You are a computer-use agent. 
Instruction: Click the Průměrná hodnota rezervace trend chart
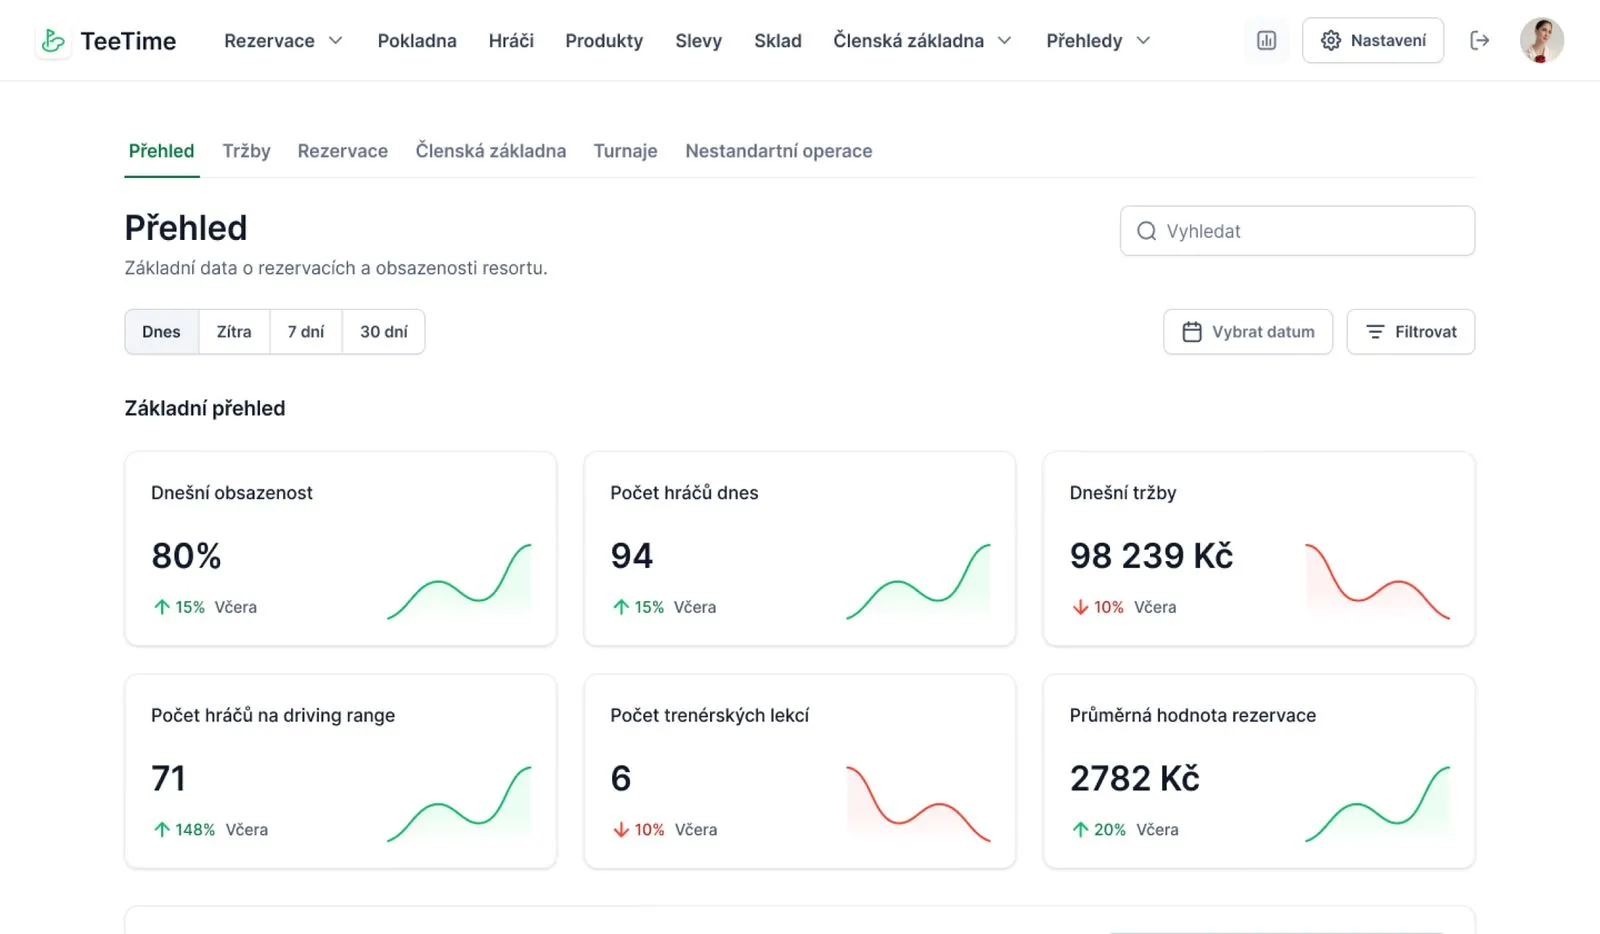click(1378, 804)
